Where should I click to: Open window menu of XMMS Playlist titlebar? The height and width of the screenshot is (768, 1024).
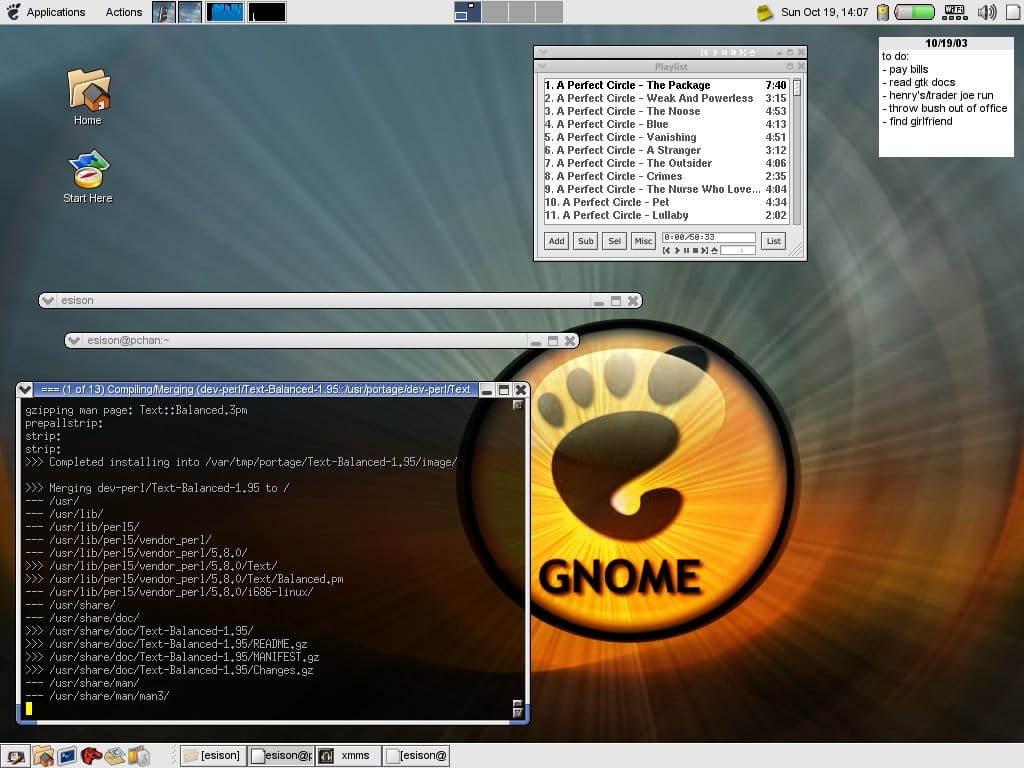click(542, 67)
